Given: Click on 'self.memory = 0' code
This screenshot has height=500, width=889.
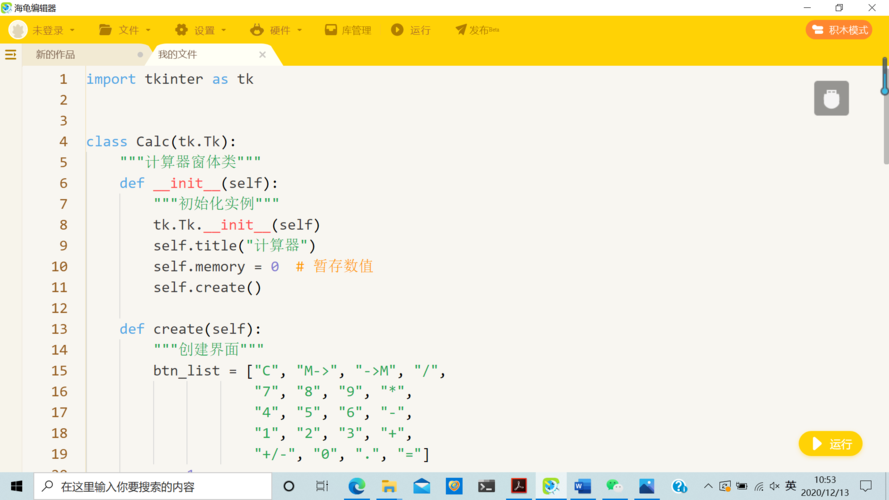Looking at the screenshot, I should click(216, 266).
